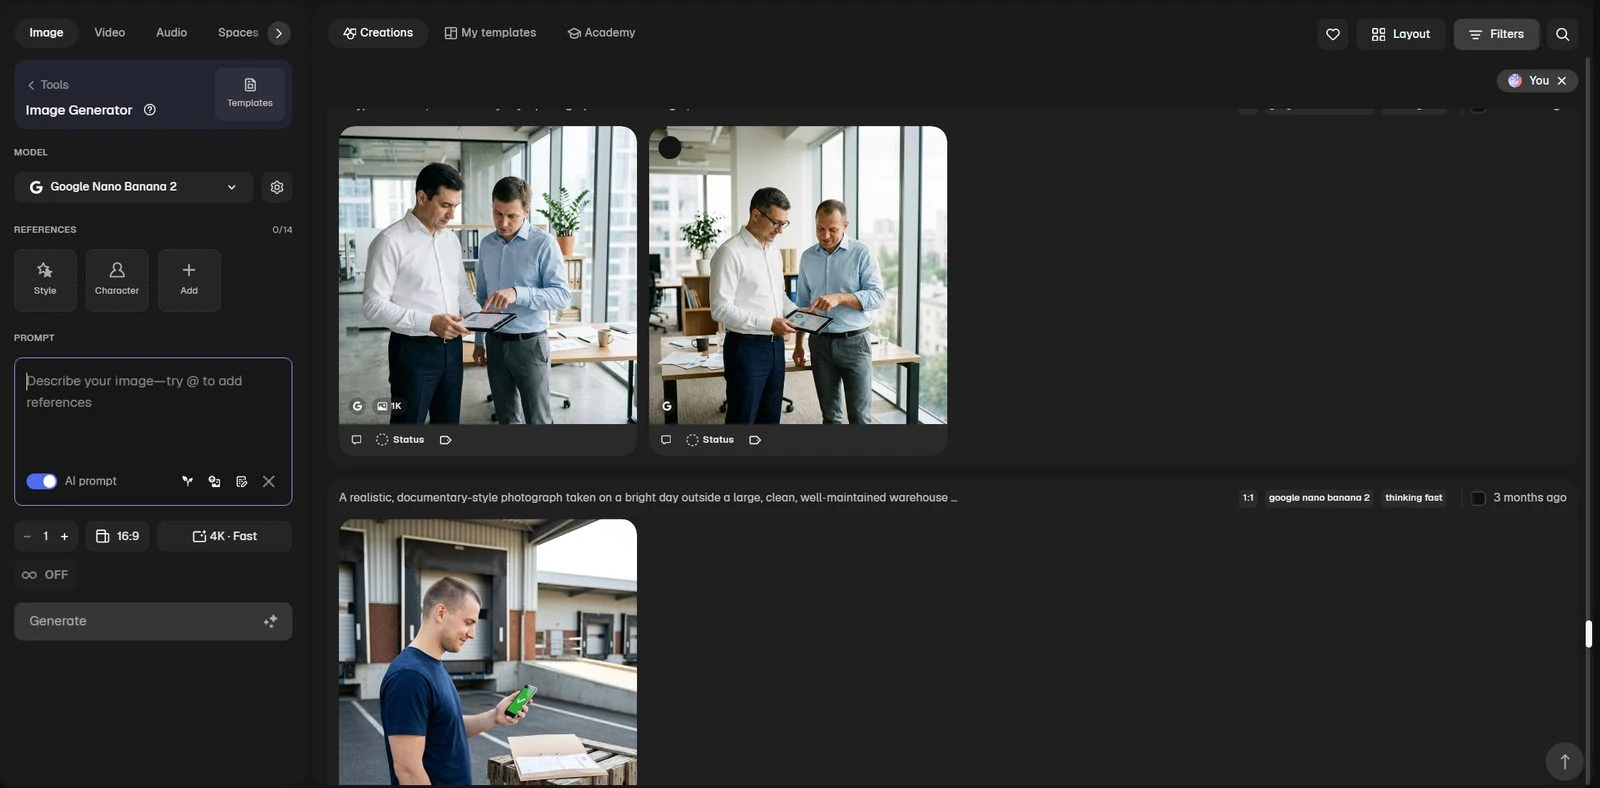1600x788 pixels.
Task: Clear the prompt with the X icon
Action: pos(269,481)
